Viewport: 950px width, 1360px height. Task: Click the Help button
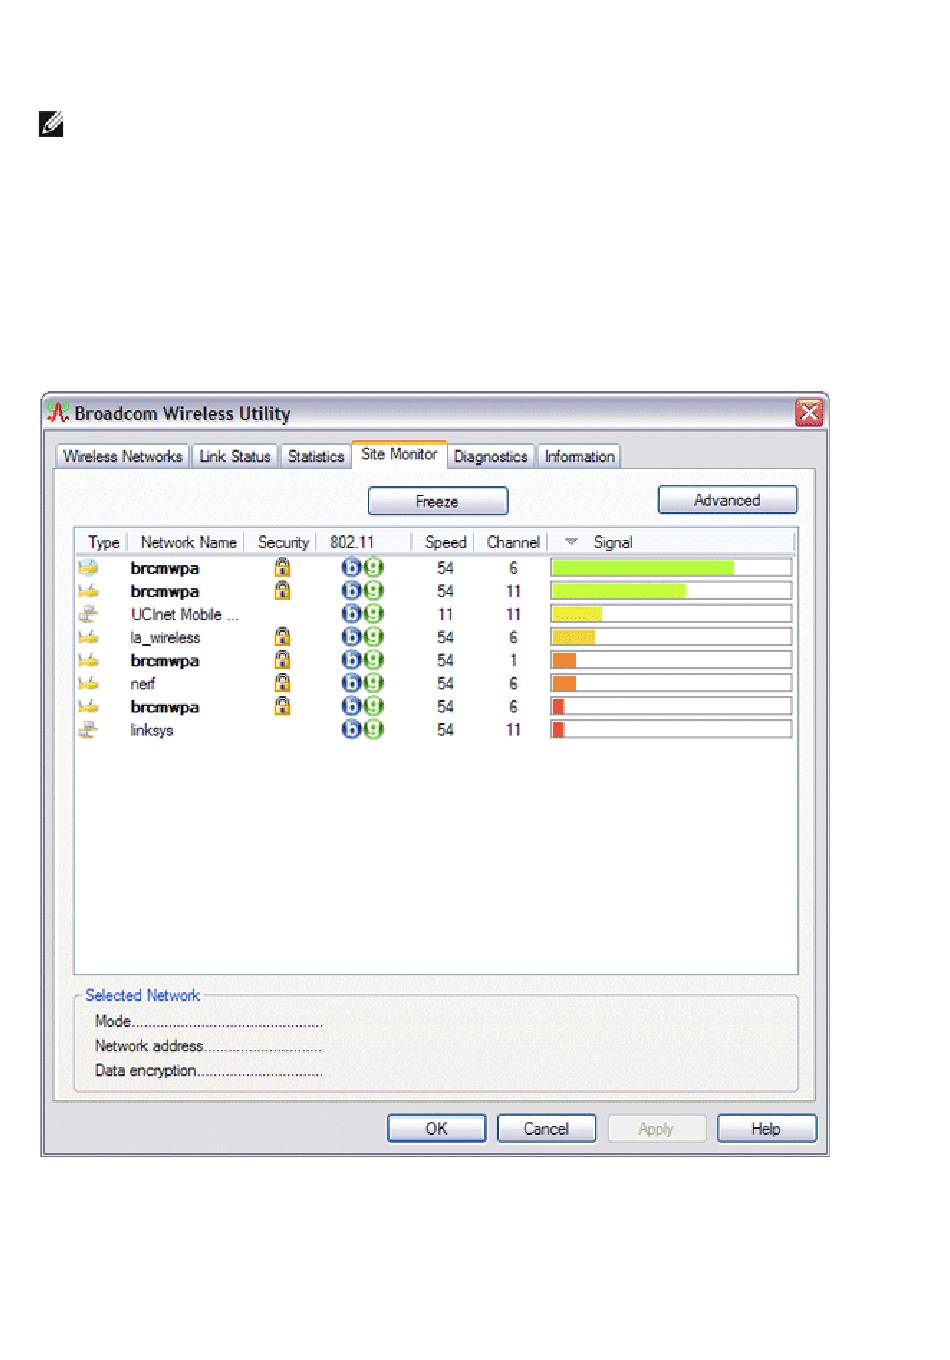[x=767, y=1128]
